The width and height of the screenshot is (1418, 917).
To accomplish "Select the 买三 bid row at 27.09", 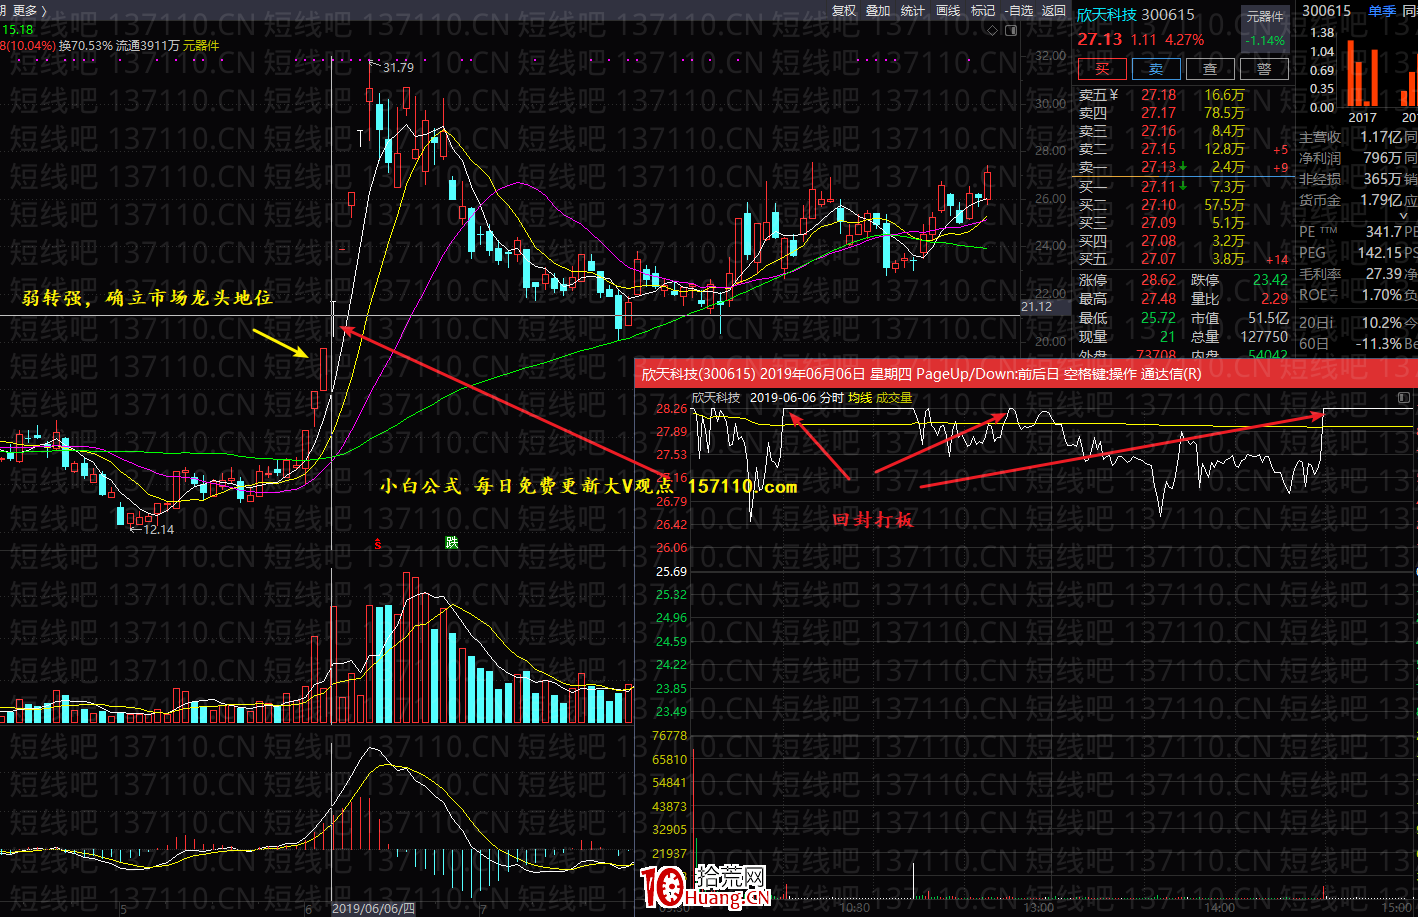I will (x=1183, y=223).
